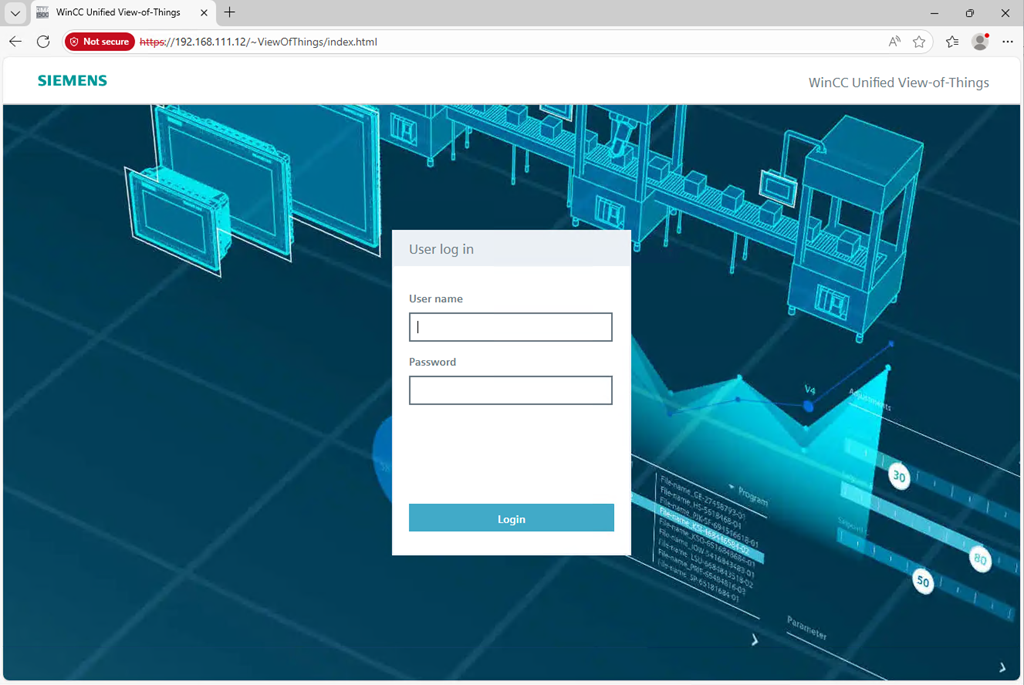Screen dimensions: 1024x685
Task: Click the chevron arrow at bottom-right corner
Action: click(x=1002, y=667)
